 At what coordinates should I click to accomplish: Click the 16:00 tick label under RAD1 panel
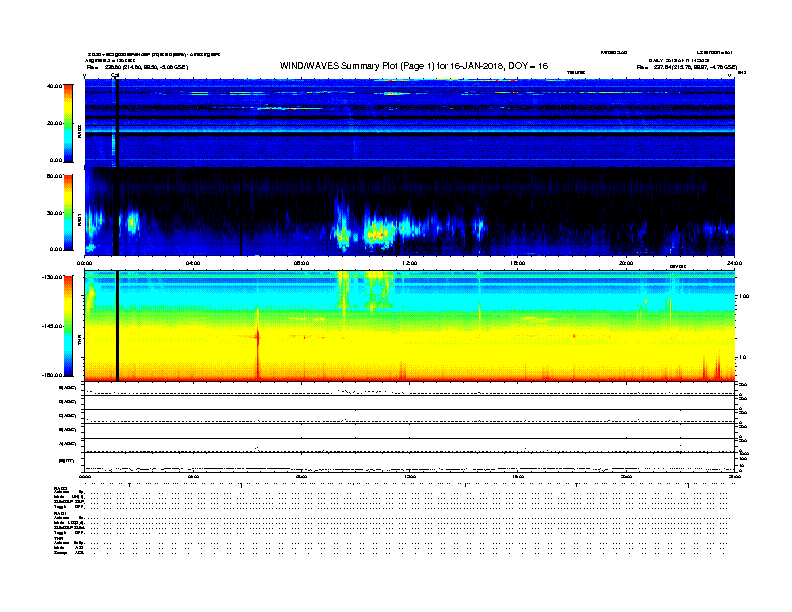tap(518, 263)
